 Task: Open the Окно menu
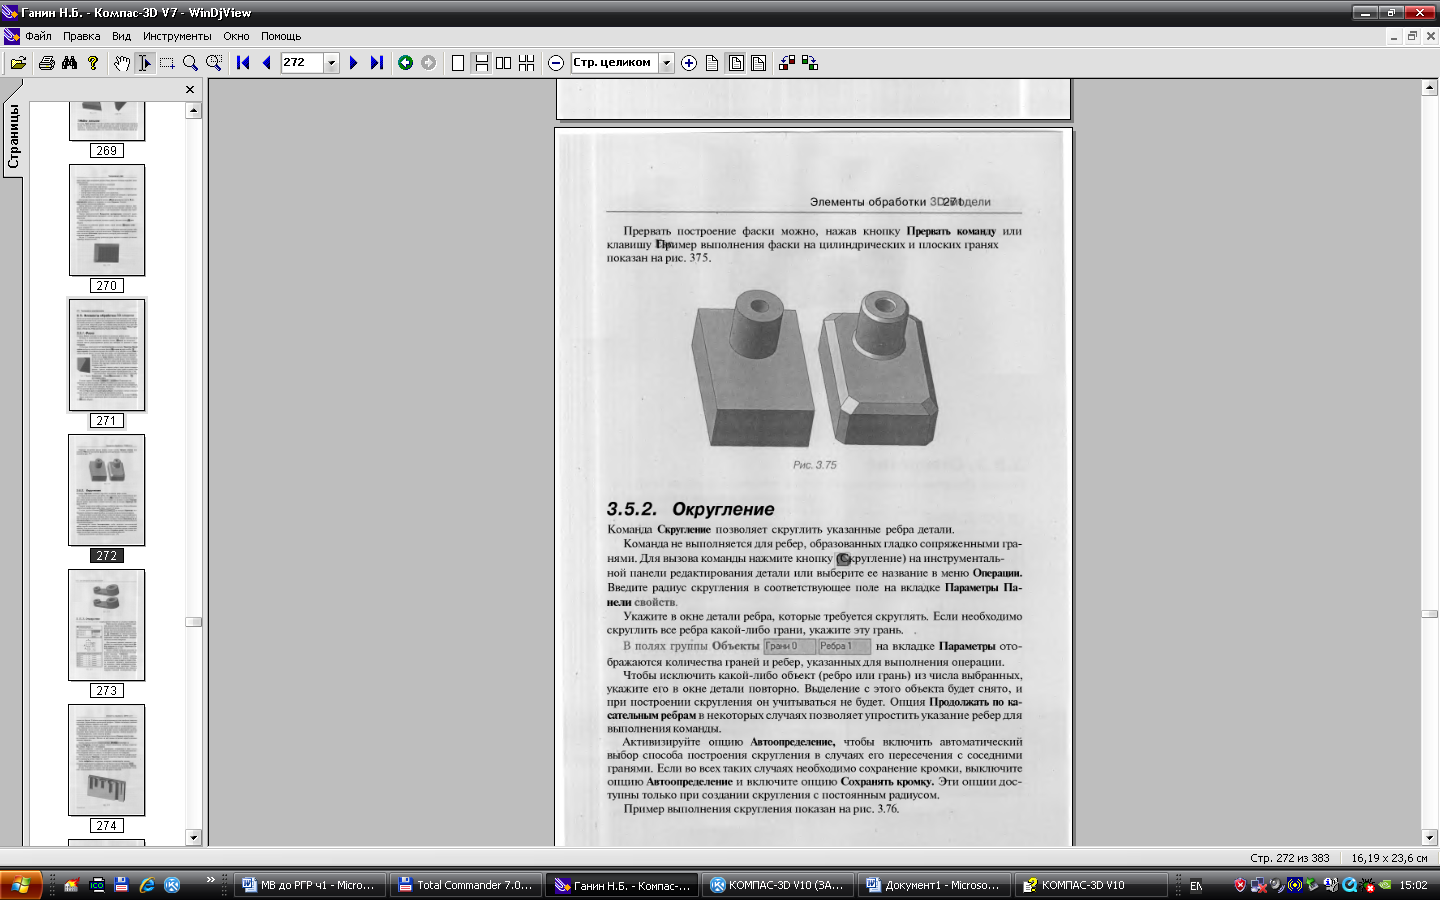236,36
